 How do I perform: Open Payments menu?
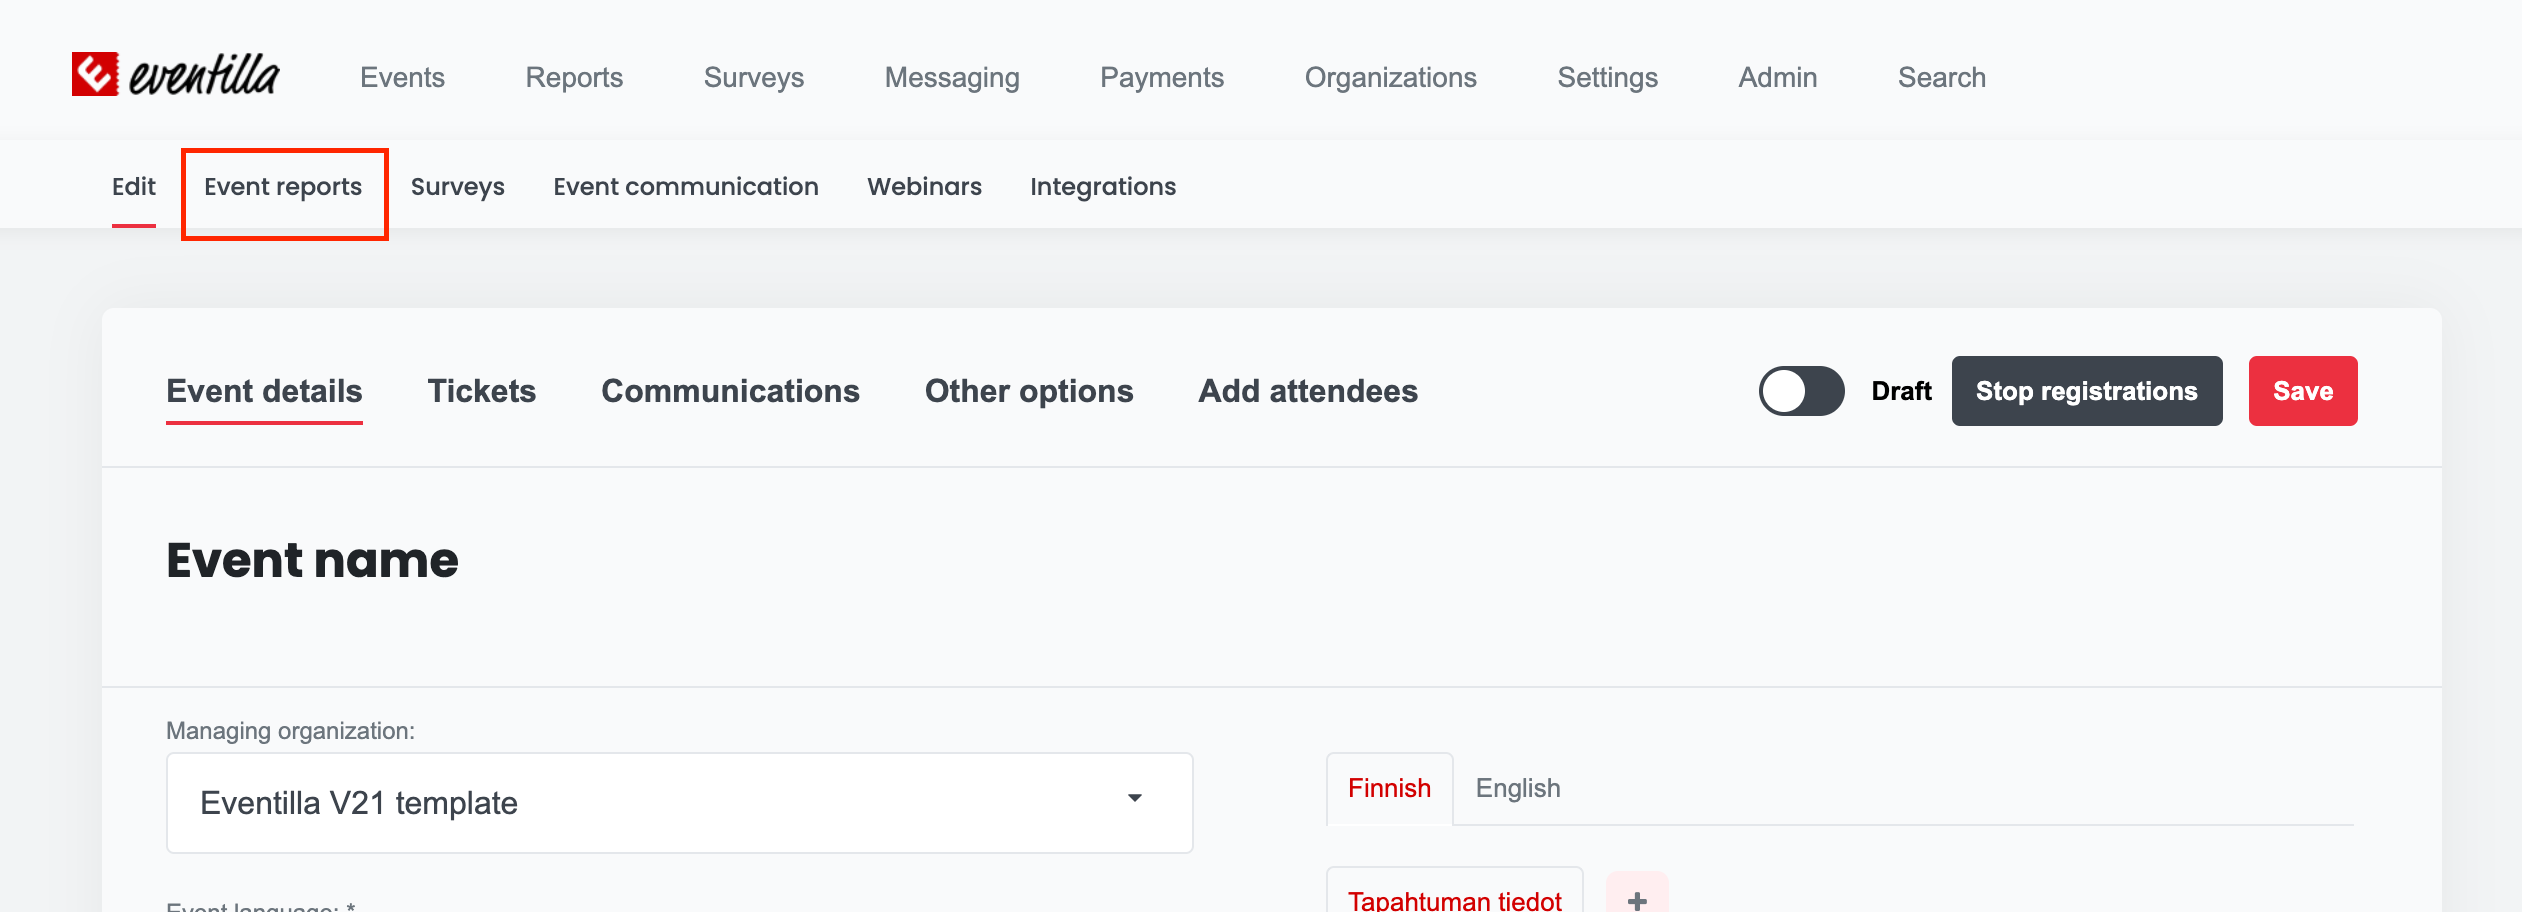point(1162,77)
